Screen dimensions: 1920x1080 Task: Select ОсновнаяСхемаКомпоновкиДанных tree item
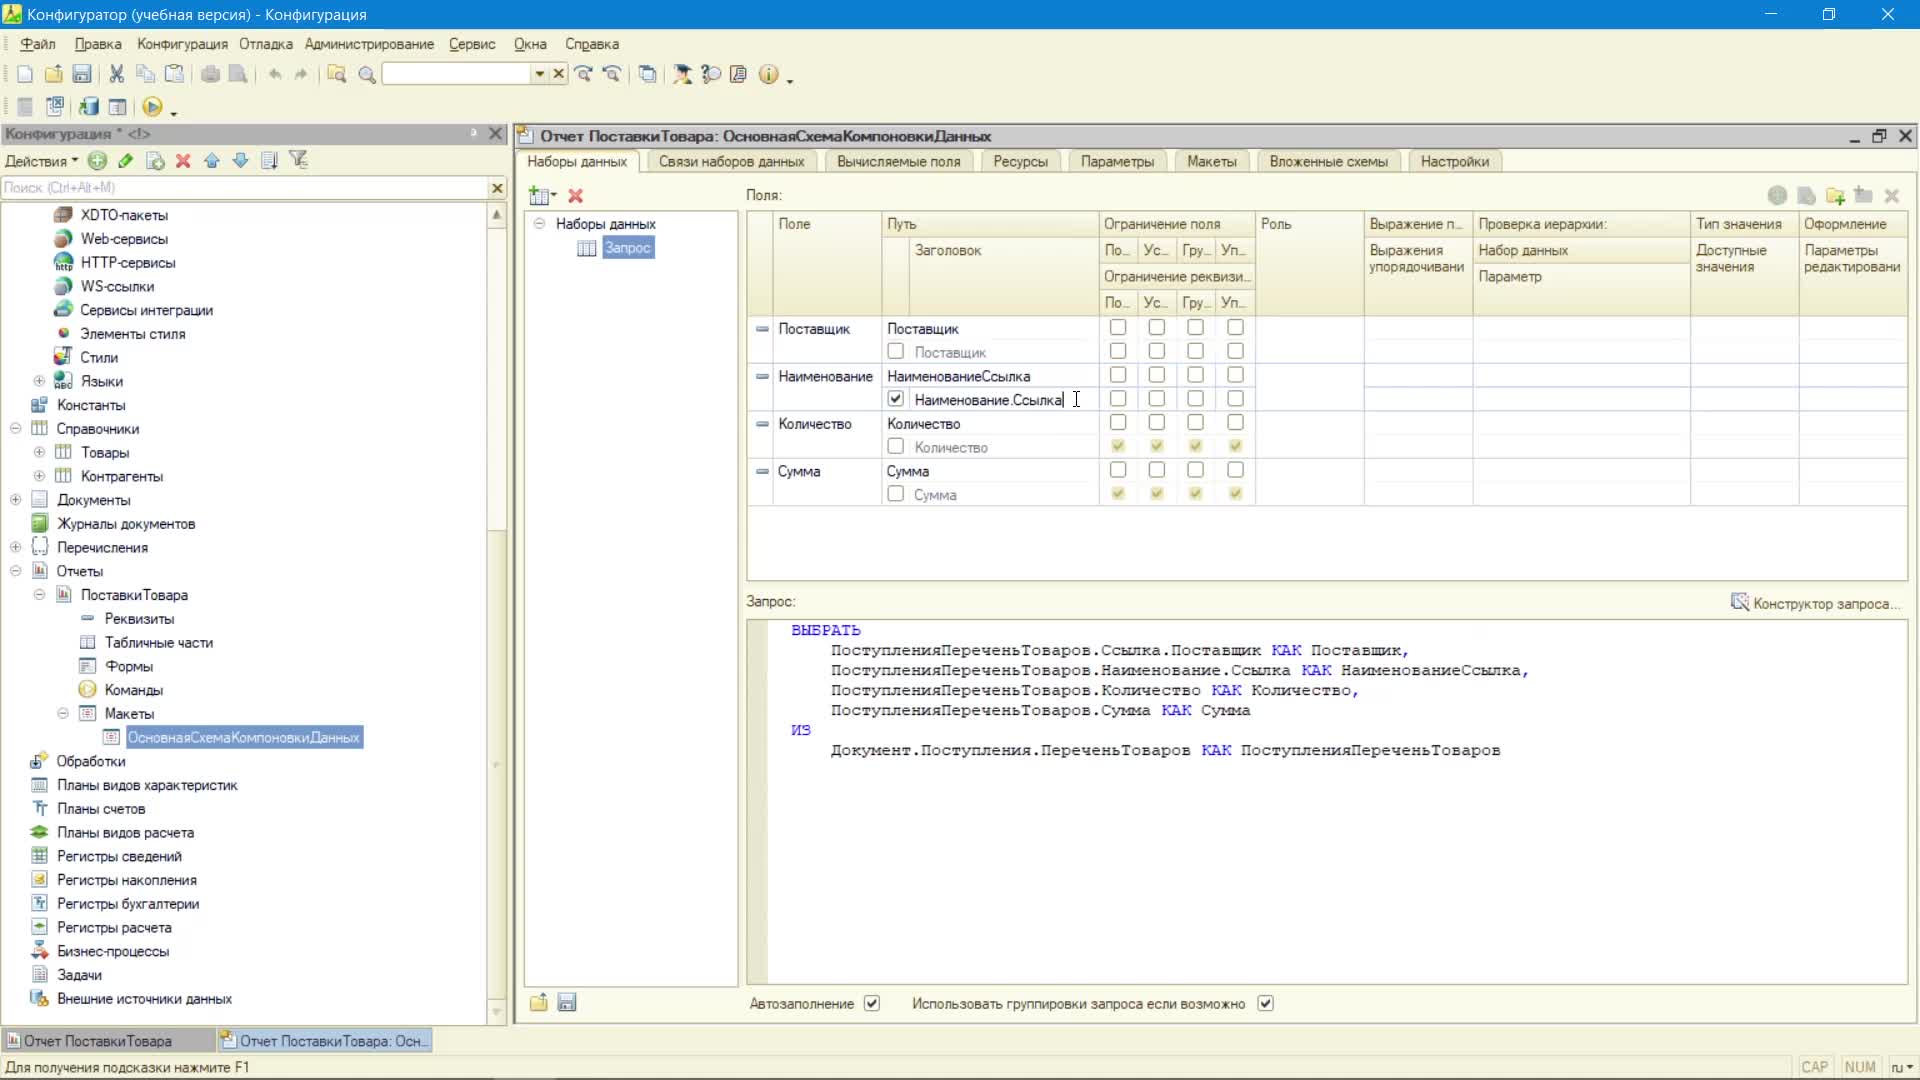coord(243,737)
